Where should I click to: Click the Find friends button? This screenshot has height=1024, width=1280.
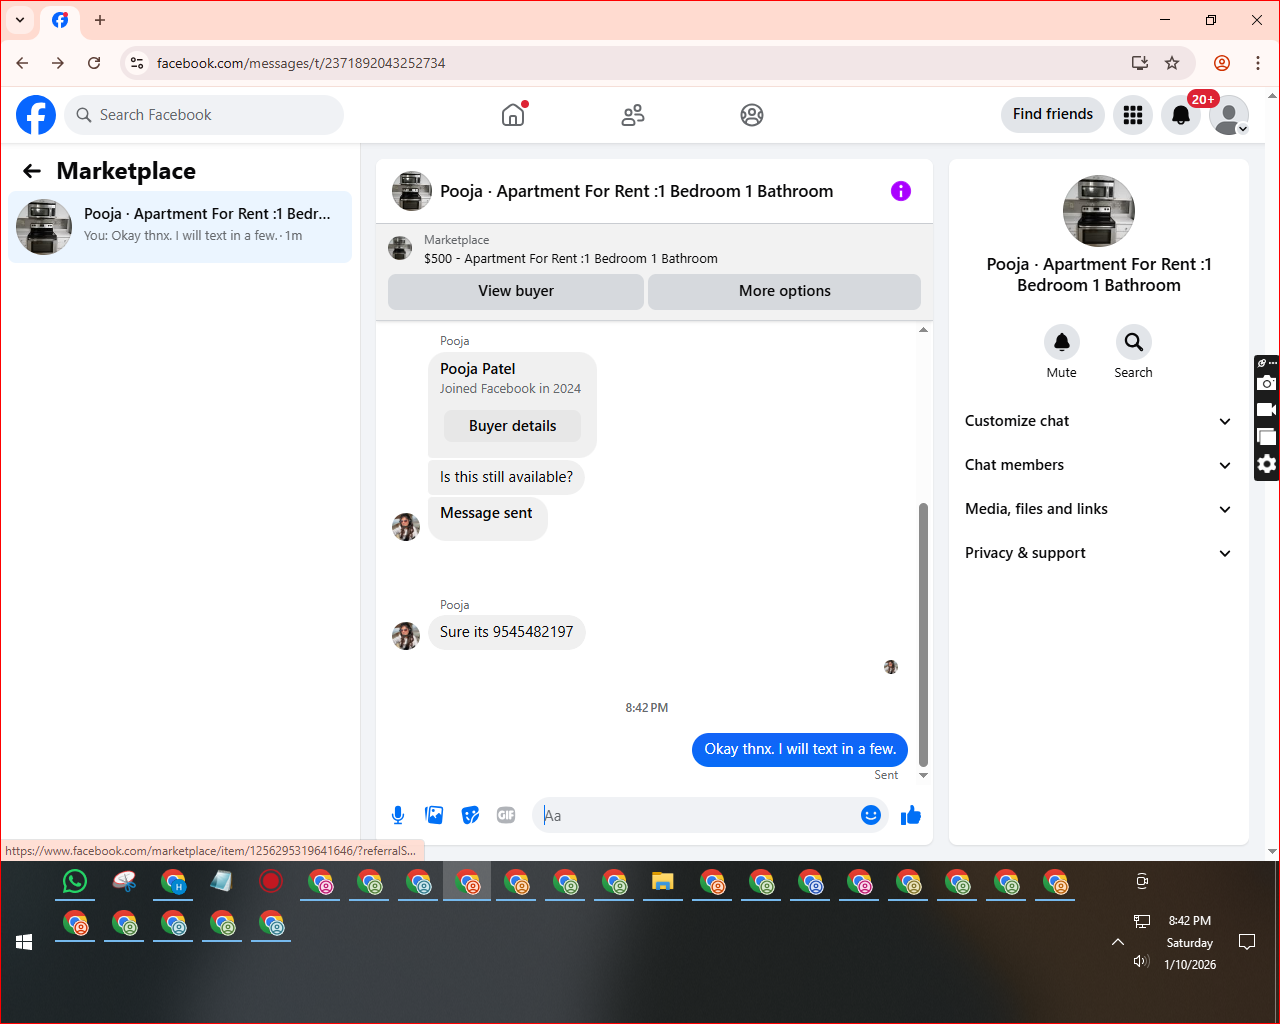coord(1053,114)
